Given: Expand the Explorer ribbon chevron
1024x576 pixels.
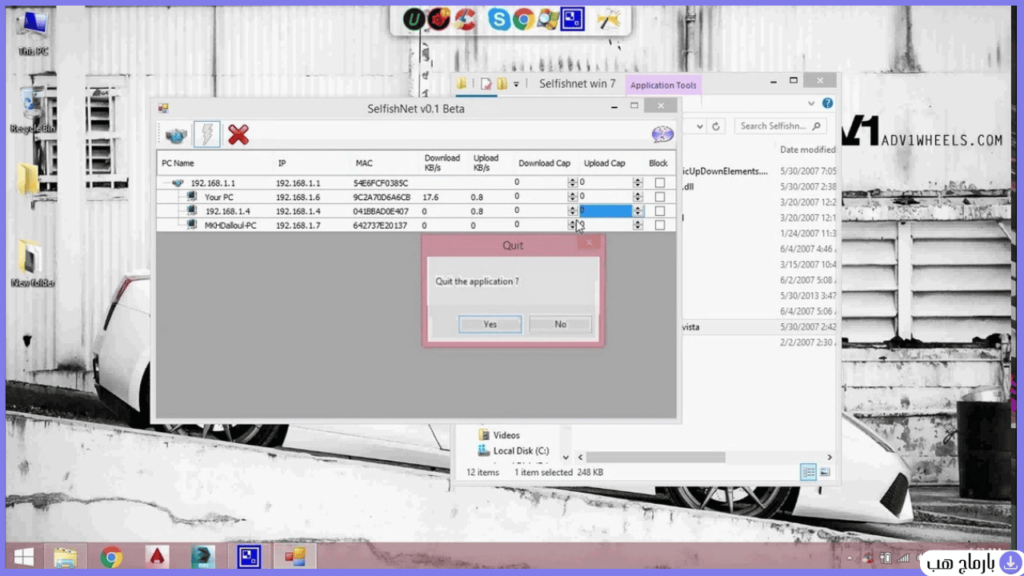Looking at the screenshot, I should click(811, 103).
